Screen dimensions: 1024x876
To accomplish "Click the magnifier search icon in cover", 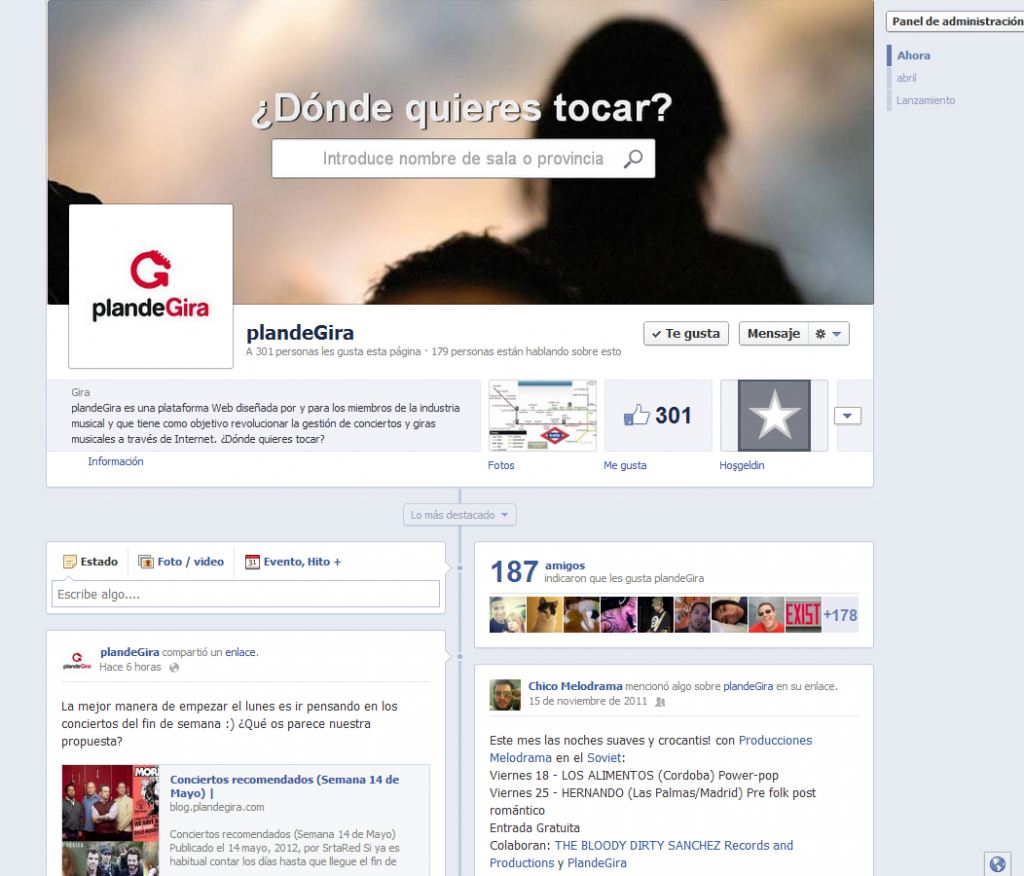I will pyautogui.click(x=632, y=159).
